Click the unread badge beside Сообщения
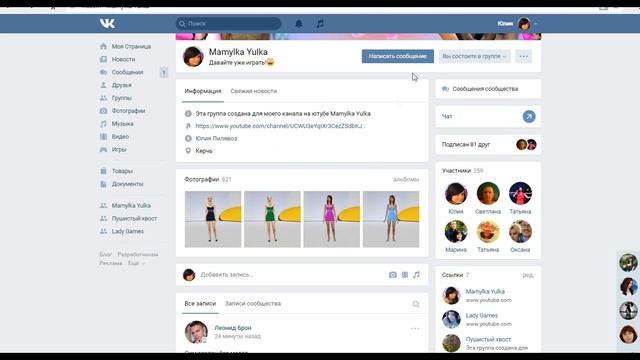 (164, 73)
